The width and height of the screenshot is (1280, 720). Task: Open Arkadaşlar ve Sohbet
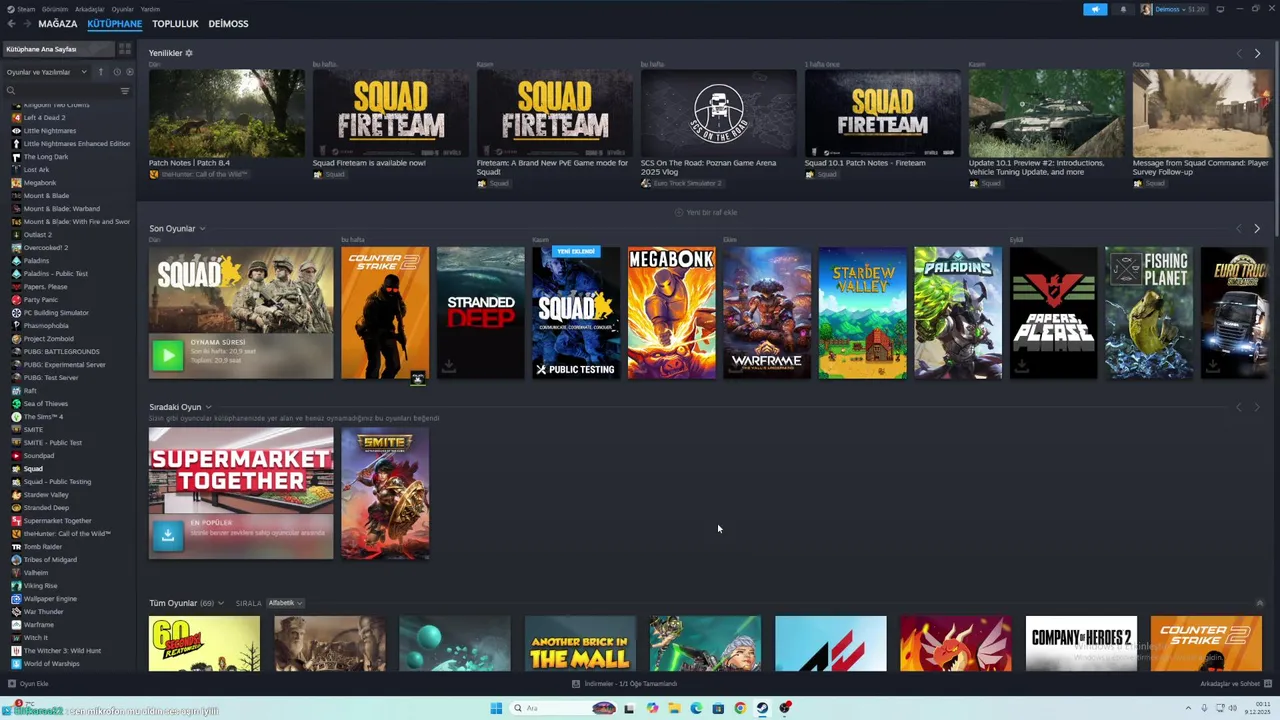point(1235,684)
